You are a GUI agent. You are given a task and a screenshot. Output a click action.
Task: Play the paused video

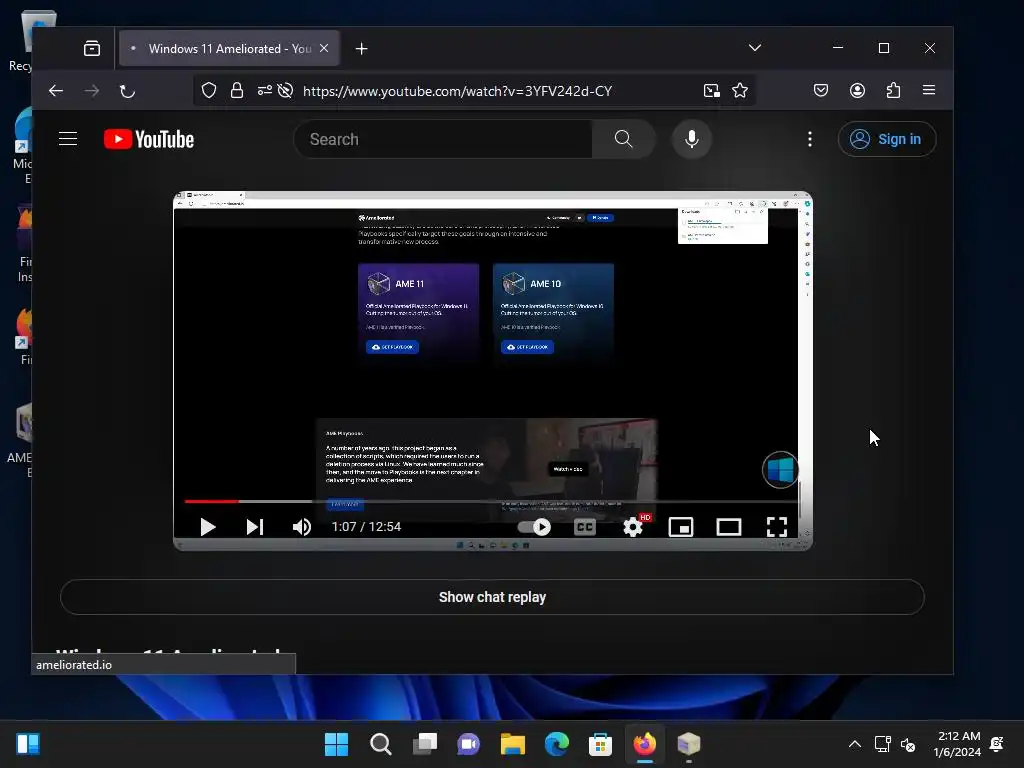208,527
